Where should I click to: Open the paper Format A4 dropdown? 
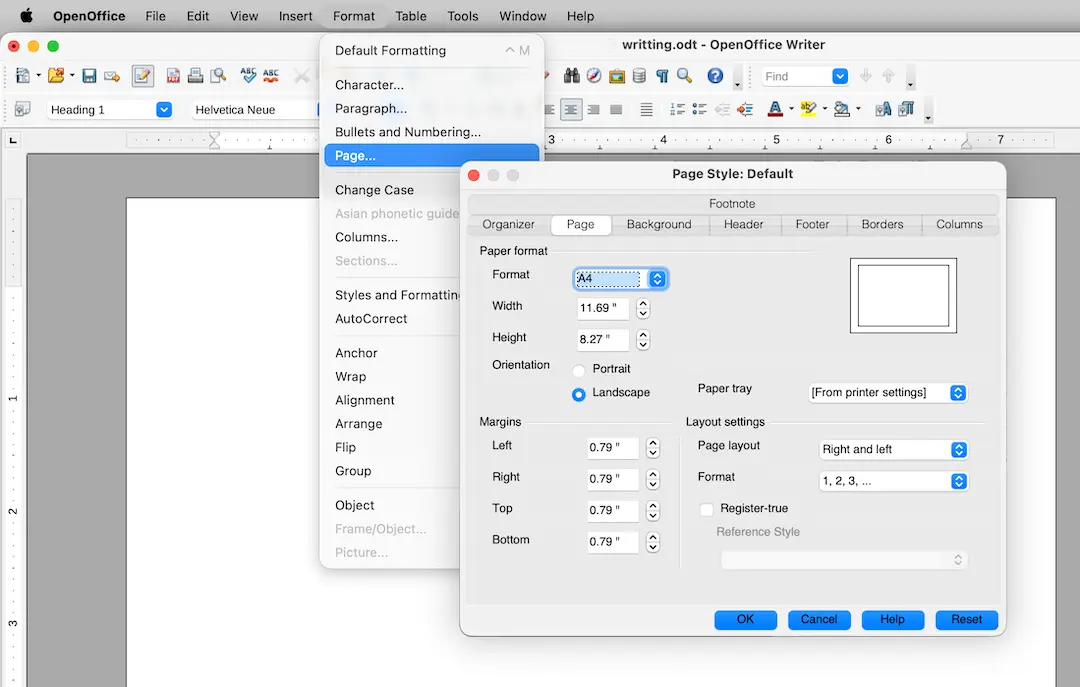621,278
